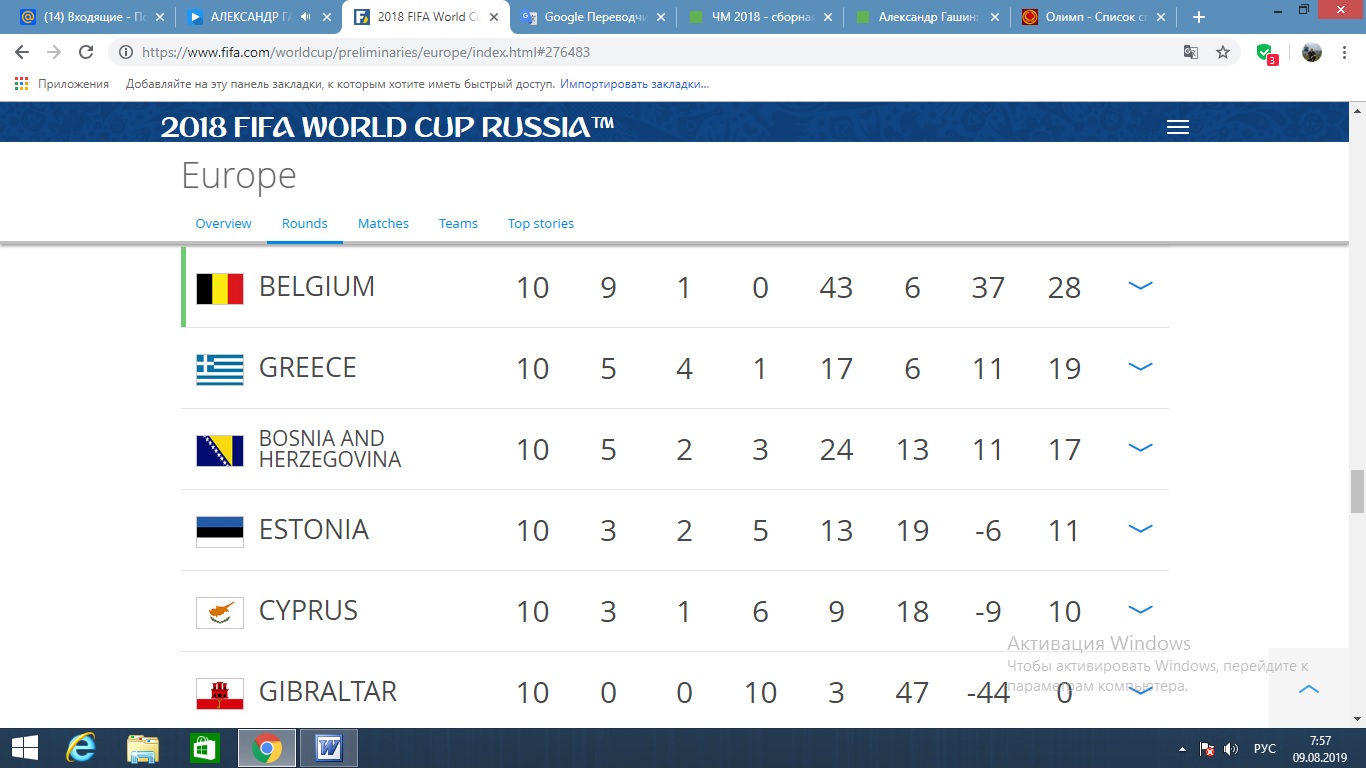Reload the page with the refresh icon
Screen dimensions: 1366x768
pos(86,53)
